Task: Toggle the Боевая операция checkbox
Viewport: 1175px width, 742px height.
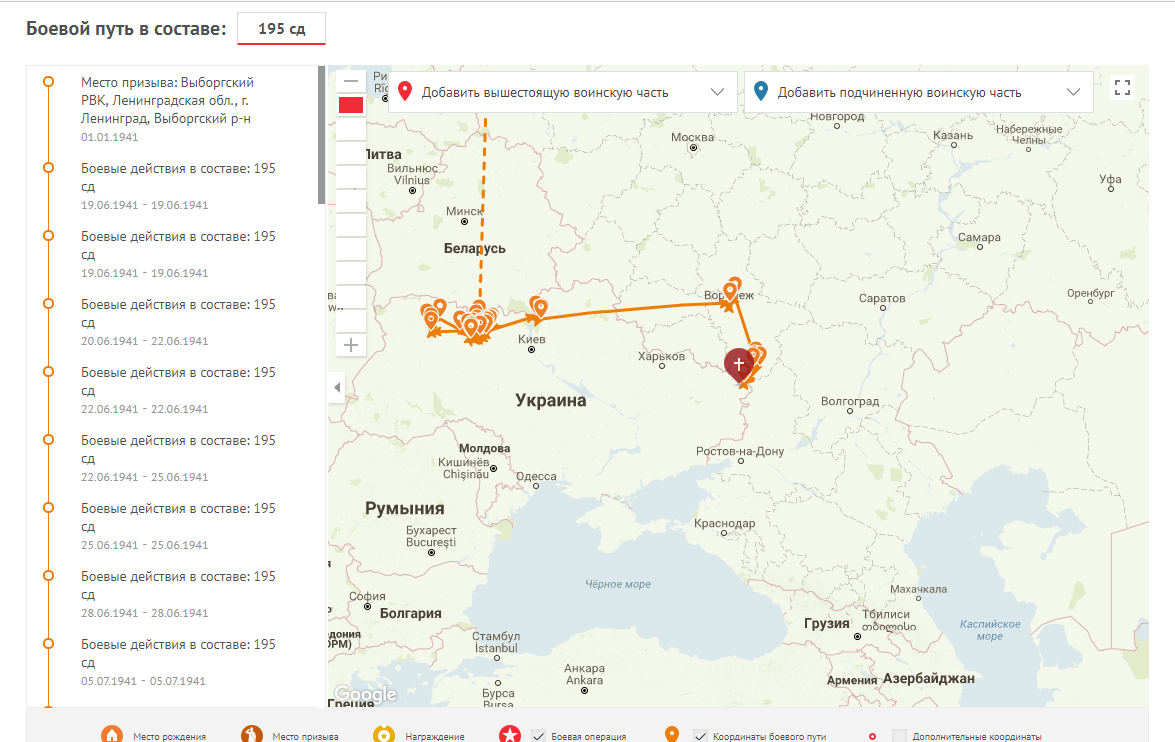Action: (539, 736)
